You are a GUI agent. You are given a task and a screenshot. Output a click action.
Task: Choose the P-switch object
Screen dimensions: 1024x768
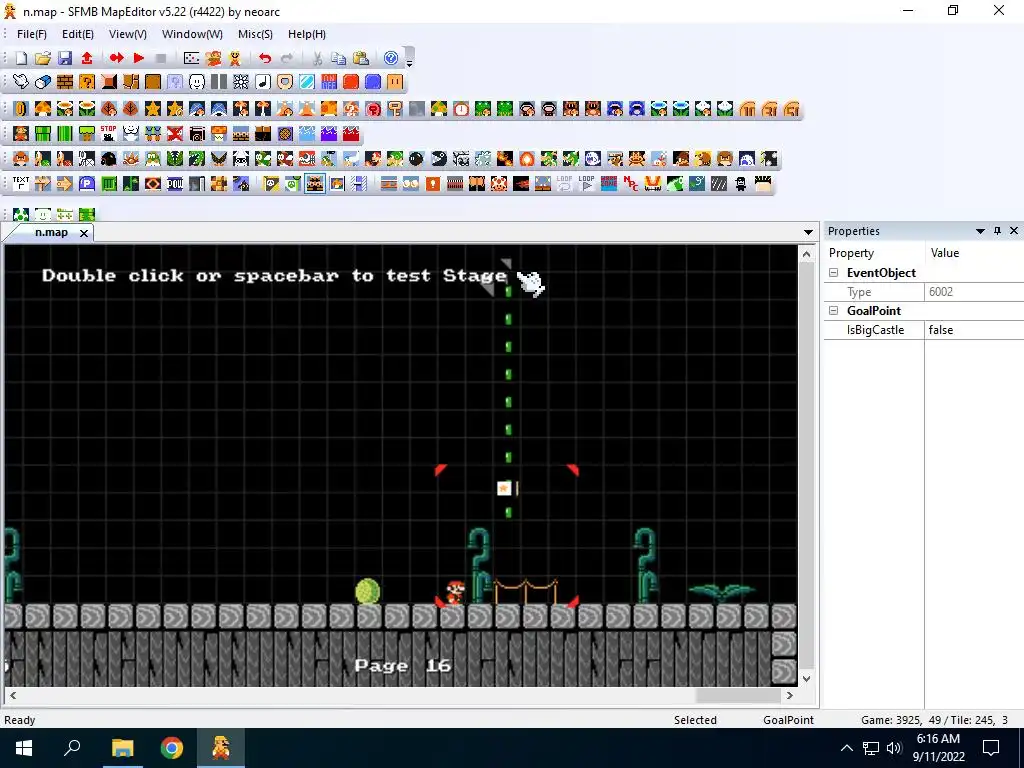[x=87, y=184]
